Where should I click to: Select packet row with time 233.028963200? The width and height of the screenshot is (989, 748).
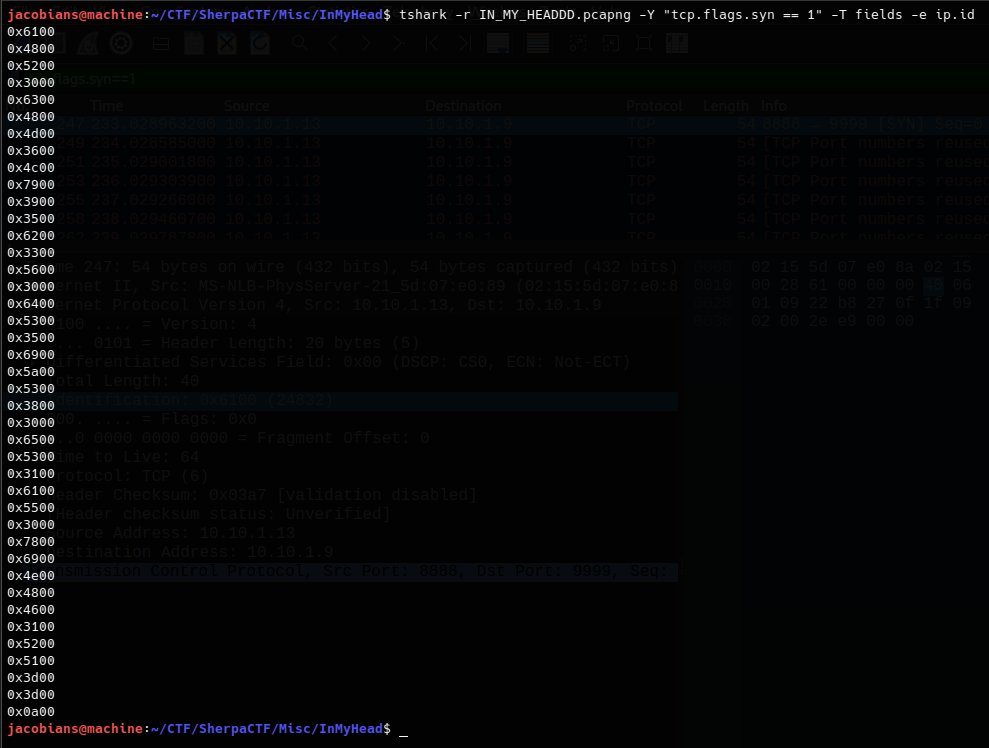point(520,124)
